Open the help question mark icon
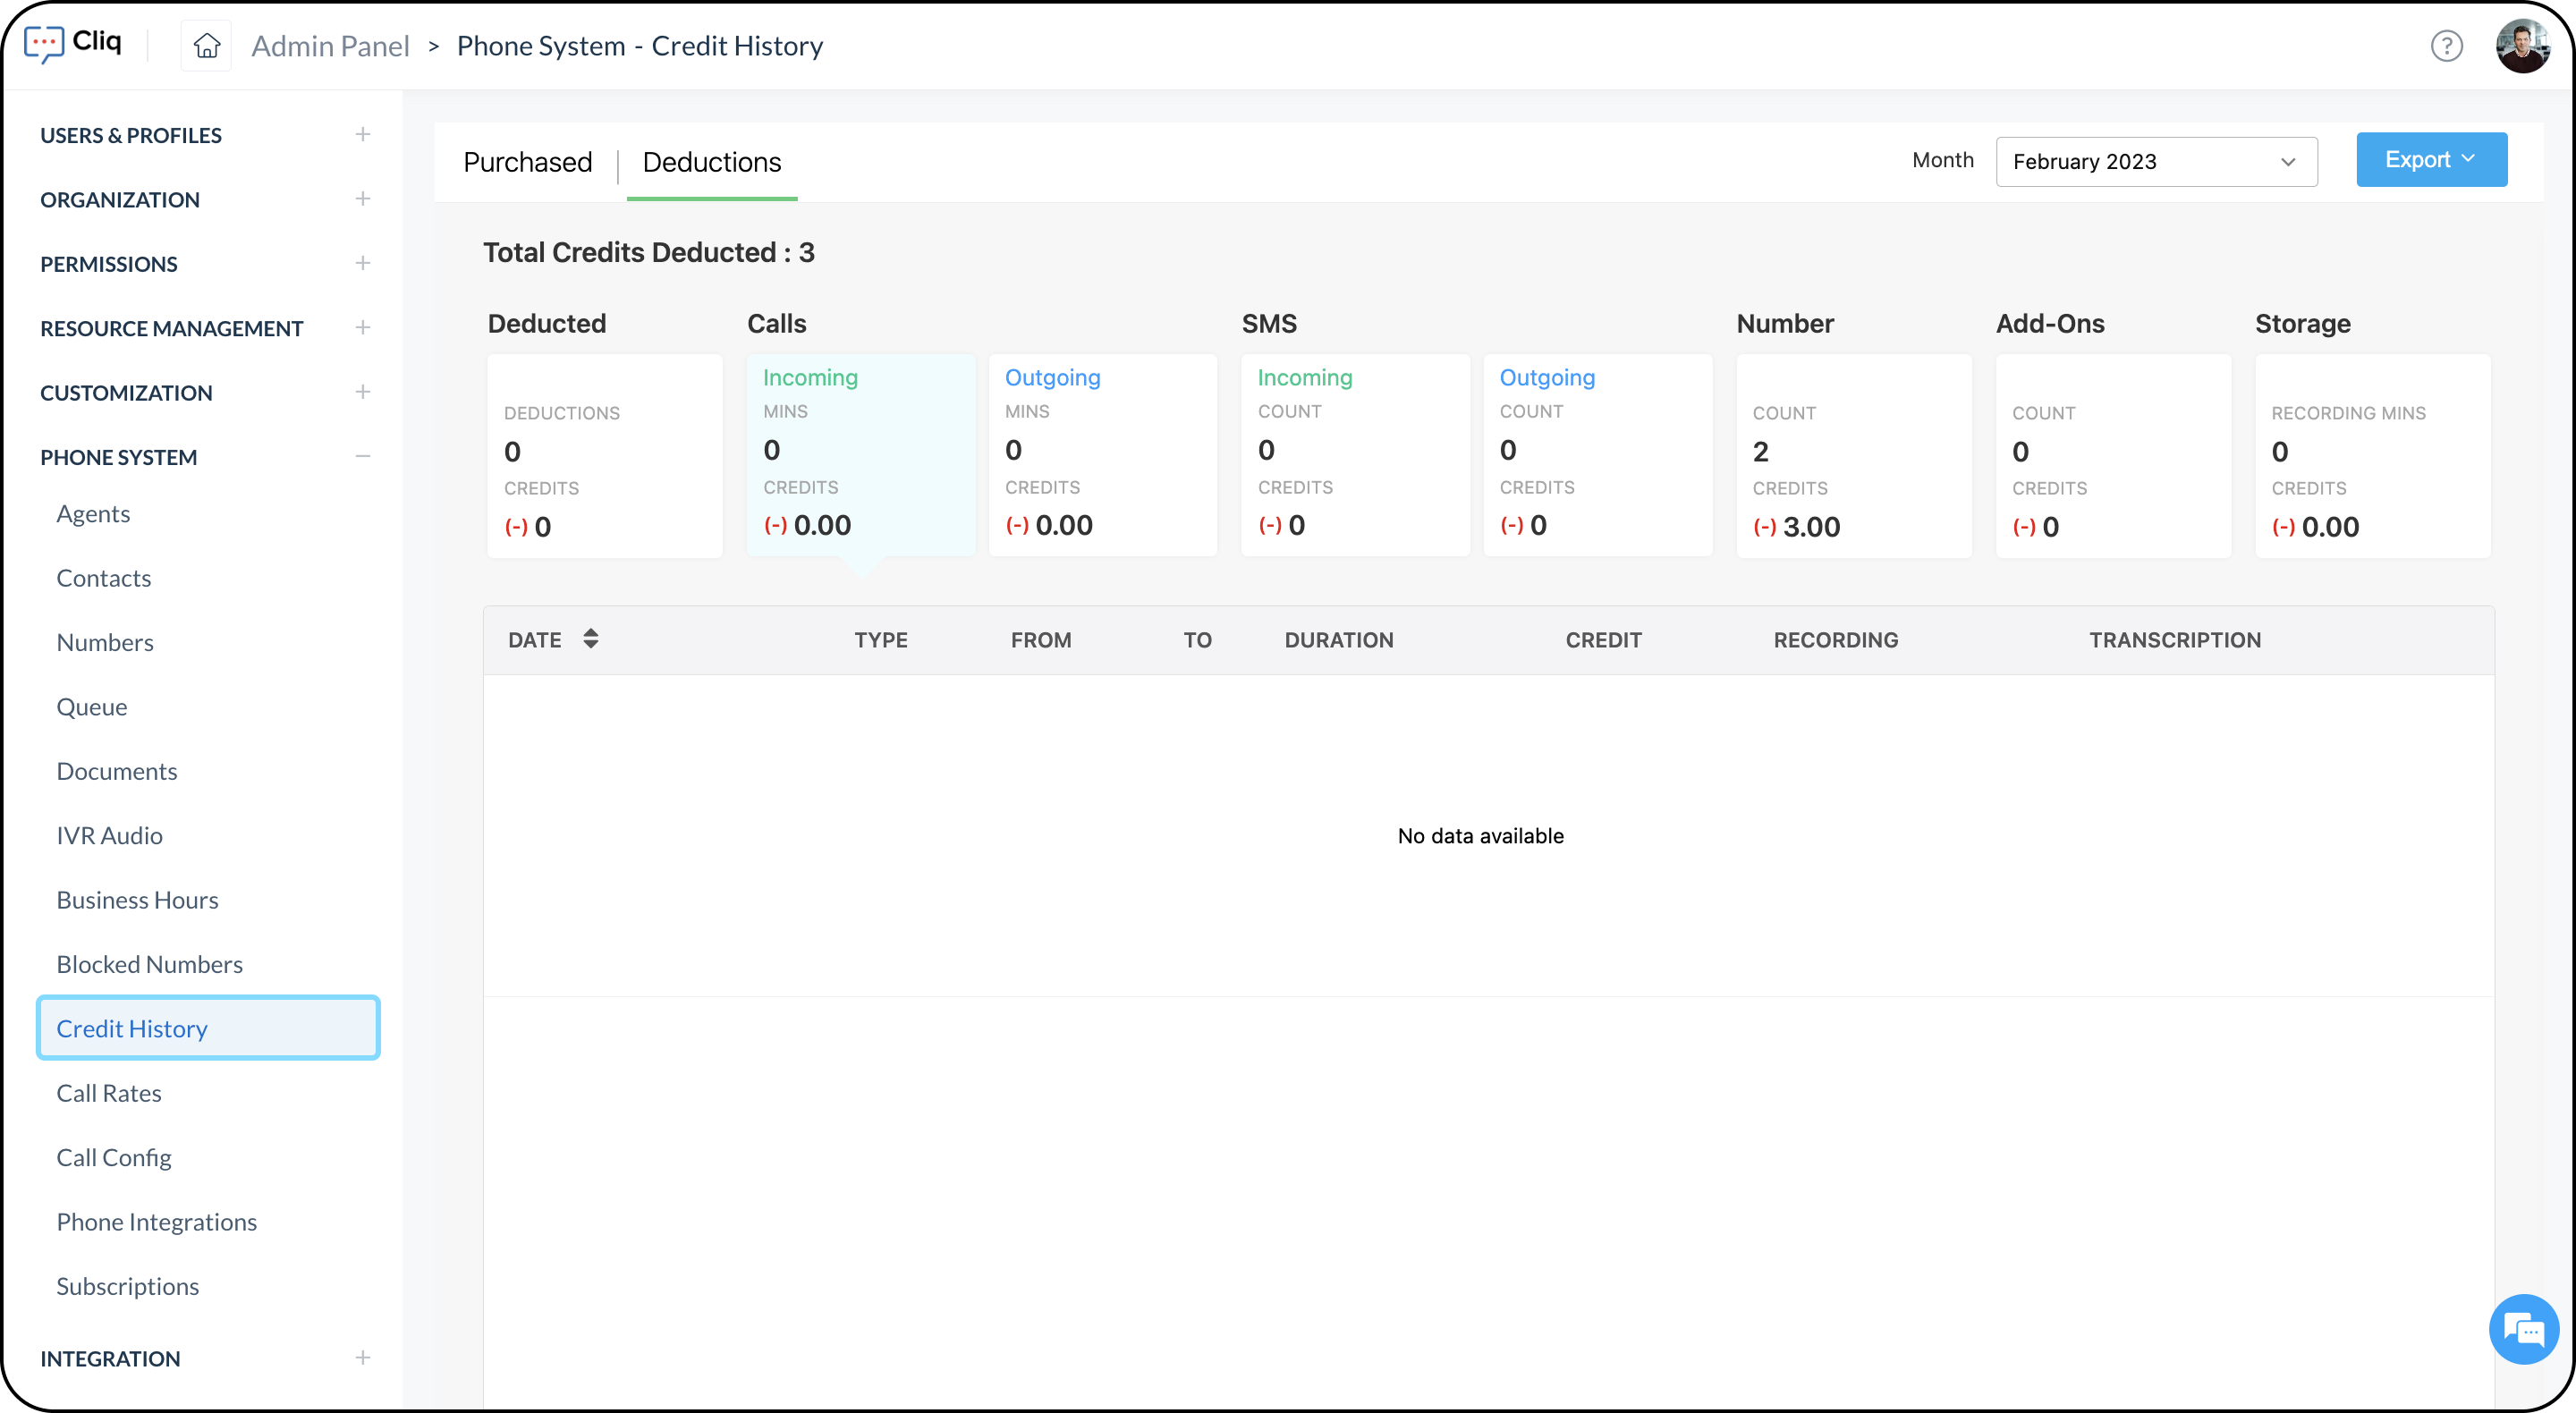 [2446, 46]
